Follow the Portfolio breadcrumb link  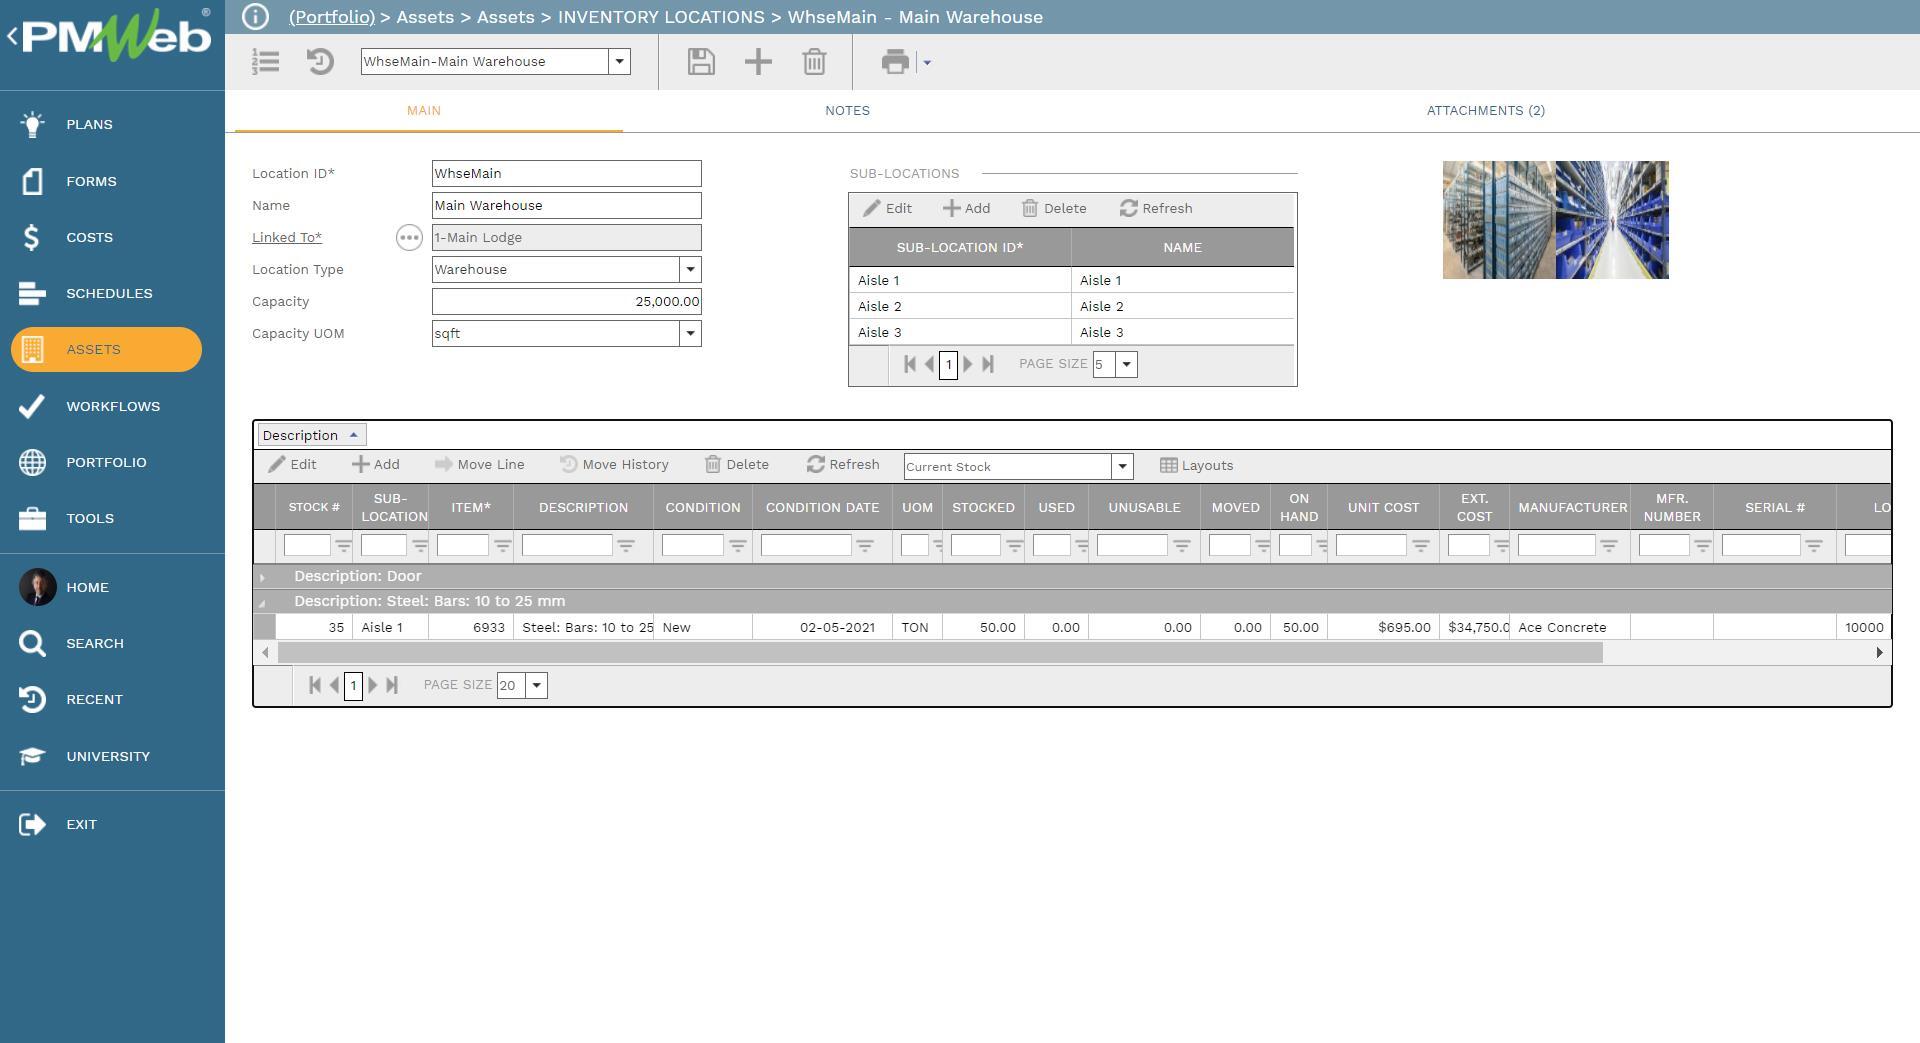tap(332, 17)
